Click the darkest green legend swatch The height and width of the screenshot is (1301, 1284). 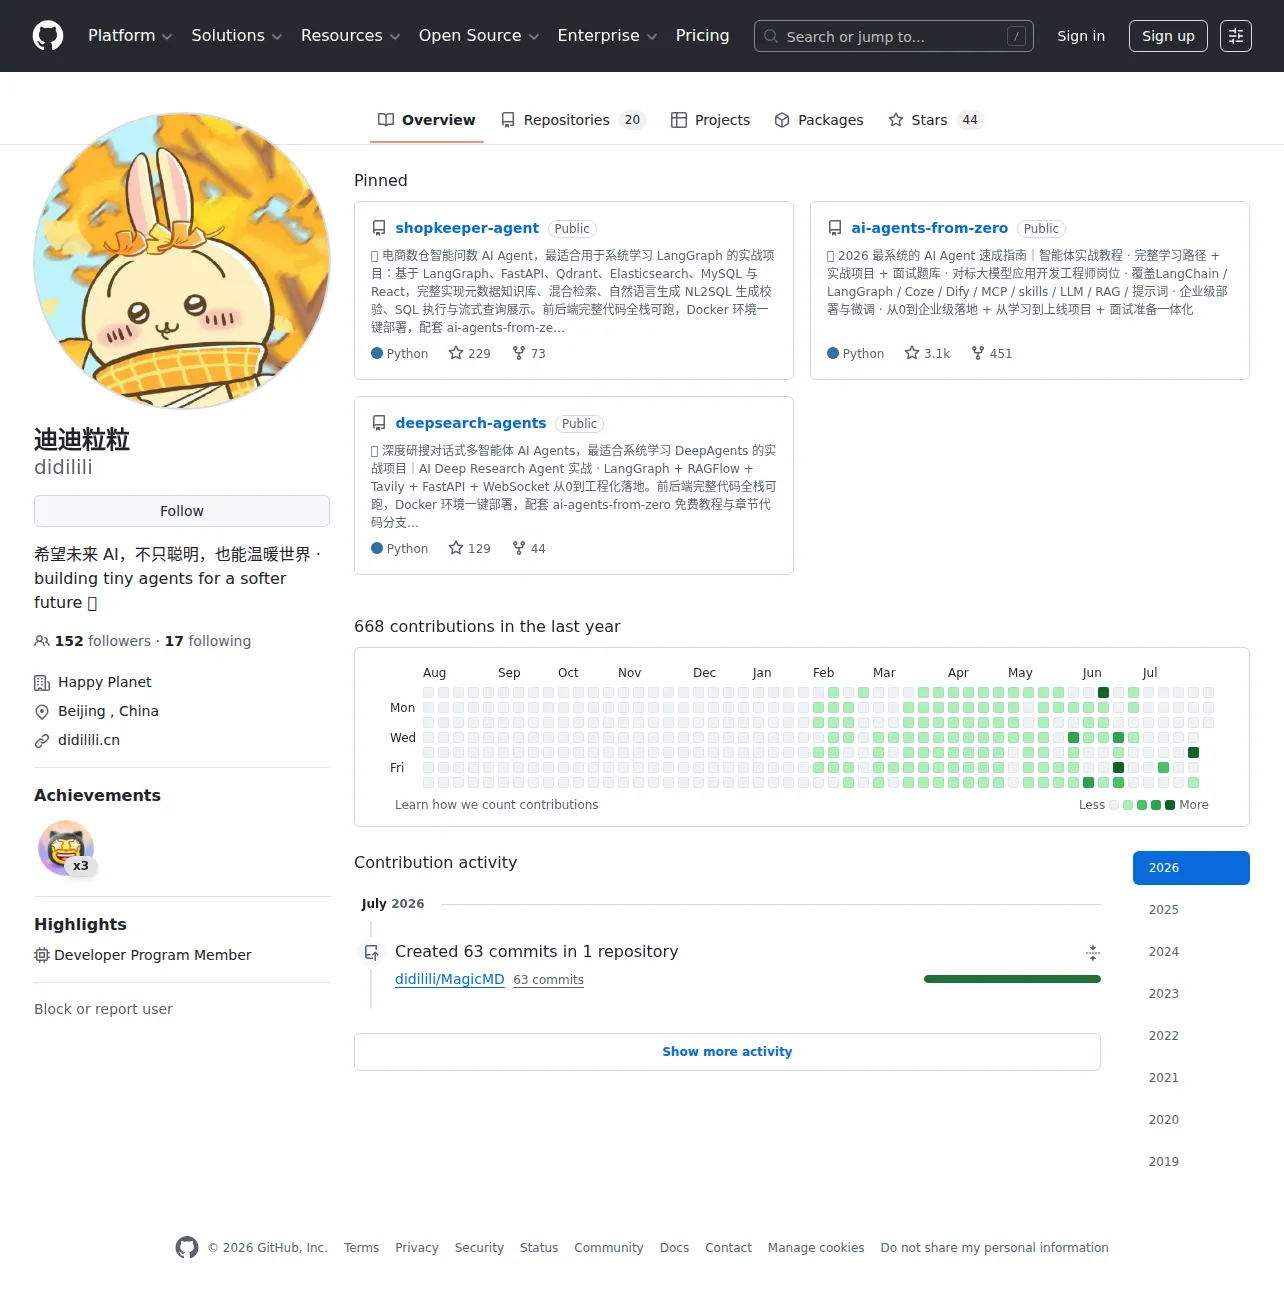[1170, 805]
